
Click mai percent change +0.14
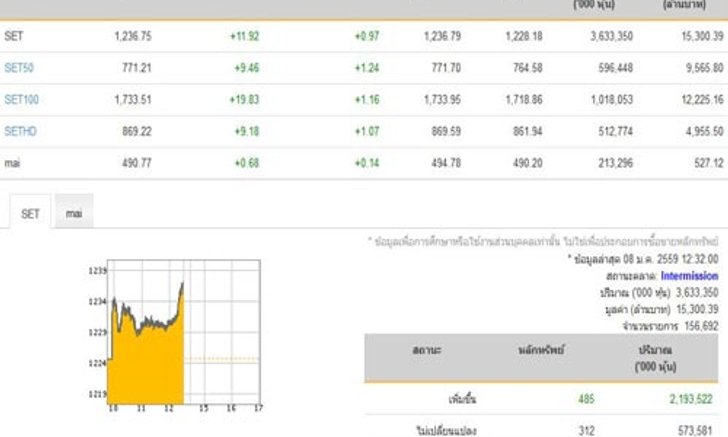click(x=367, y=163)
